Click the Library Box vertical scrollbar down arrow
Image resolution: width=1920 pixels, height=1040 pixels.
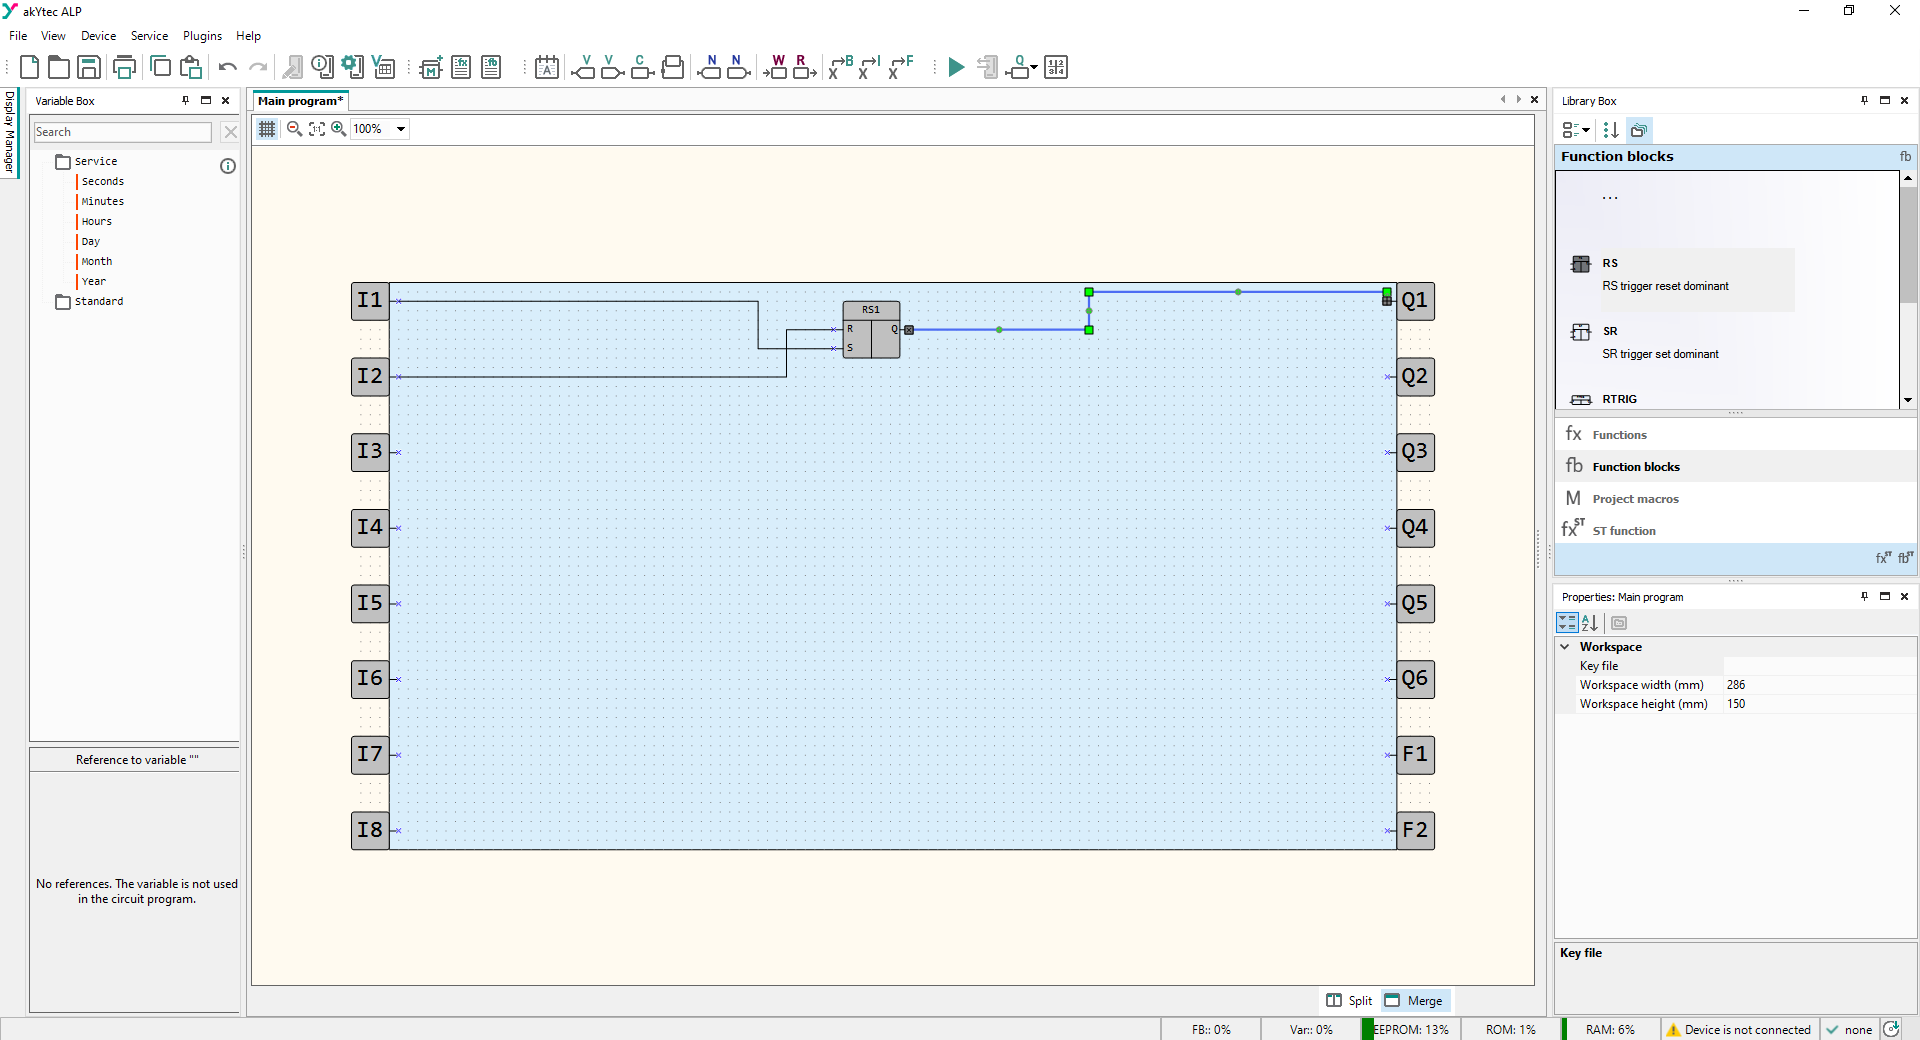tap(1908, 400)
